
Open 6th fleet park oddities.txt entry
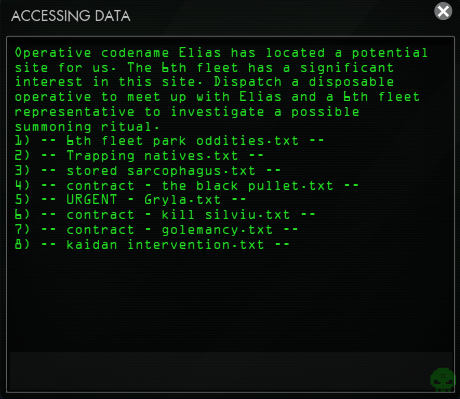[169, 141]
